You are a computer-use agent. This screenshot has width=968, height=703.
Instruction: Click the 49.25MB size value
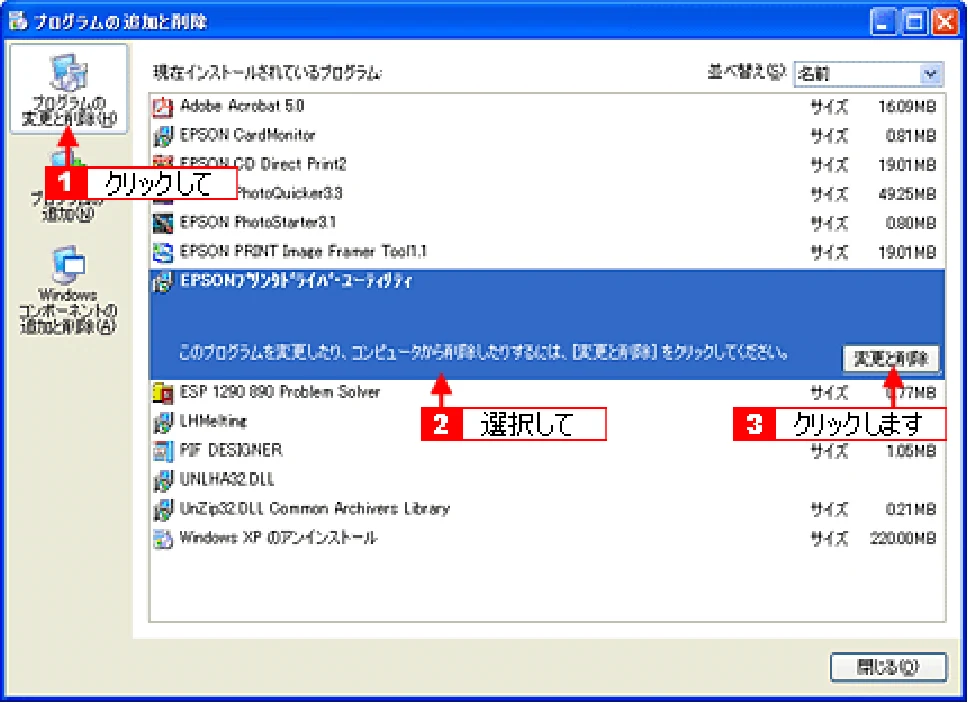click(907, 194)
